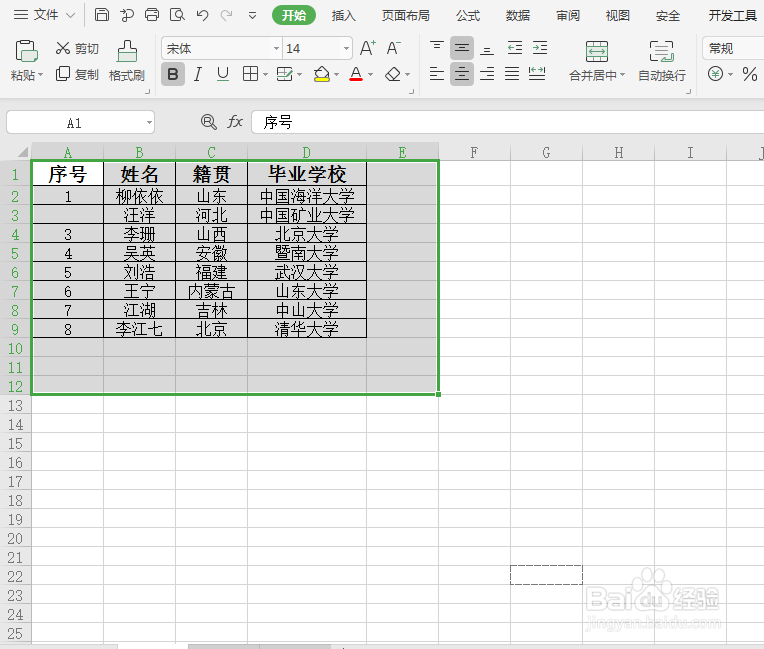Expand the merge center dropdown arrow
Screen dimensions: 764x649
point(622,75)
